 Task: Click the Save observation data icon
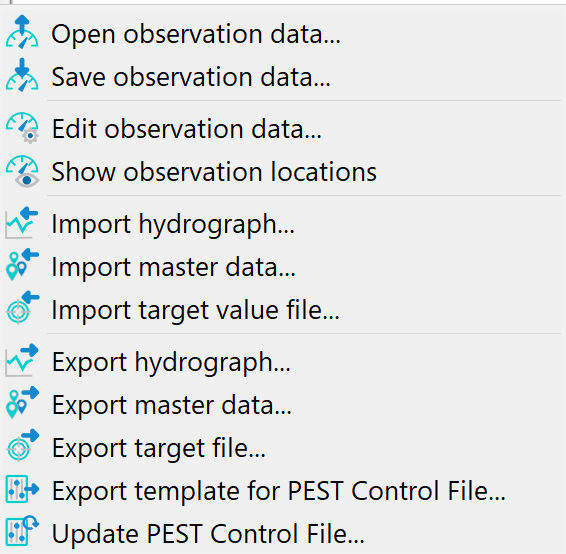(x=22, y=75)
